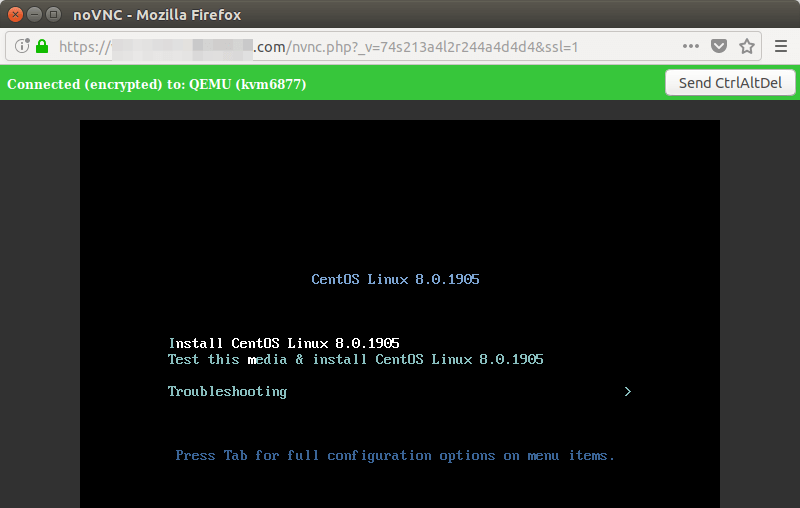Save page with the Pocket icon
Viewport: 800px width, 508px height.
(x=719, y=47)
